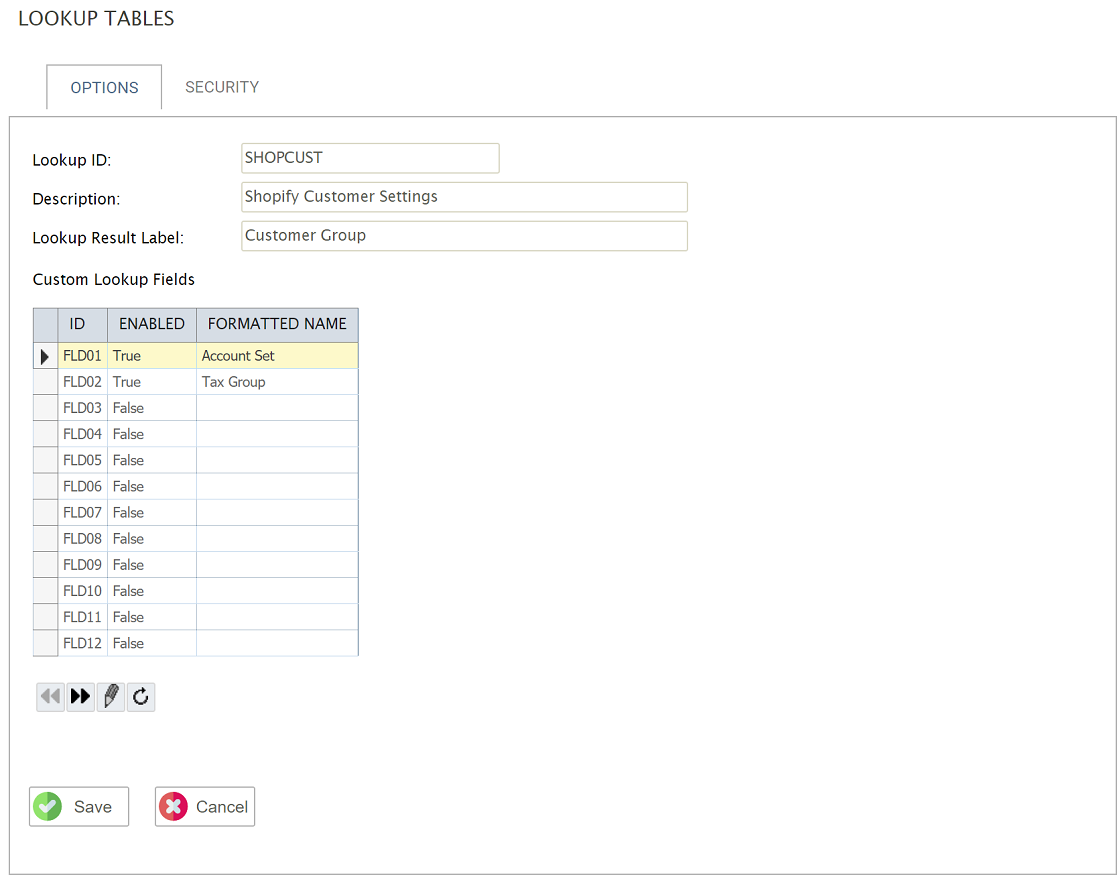1119x883 pixels.
Task: Switch to the Security tab
Action: pyautogui.click(x=222, y=87)
